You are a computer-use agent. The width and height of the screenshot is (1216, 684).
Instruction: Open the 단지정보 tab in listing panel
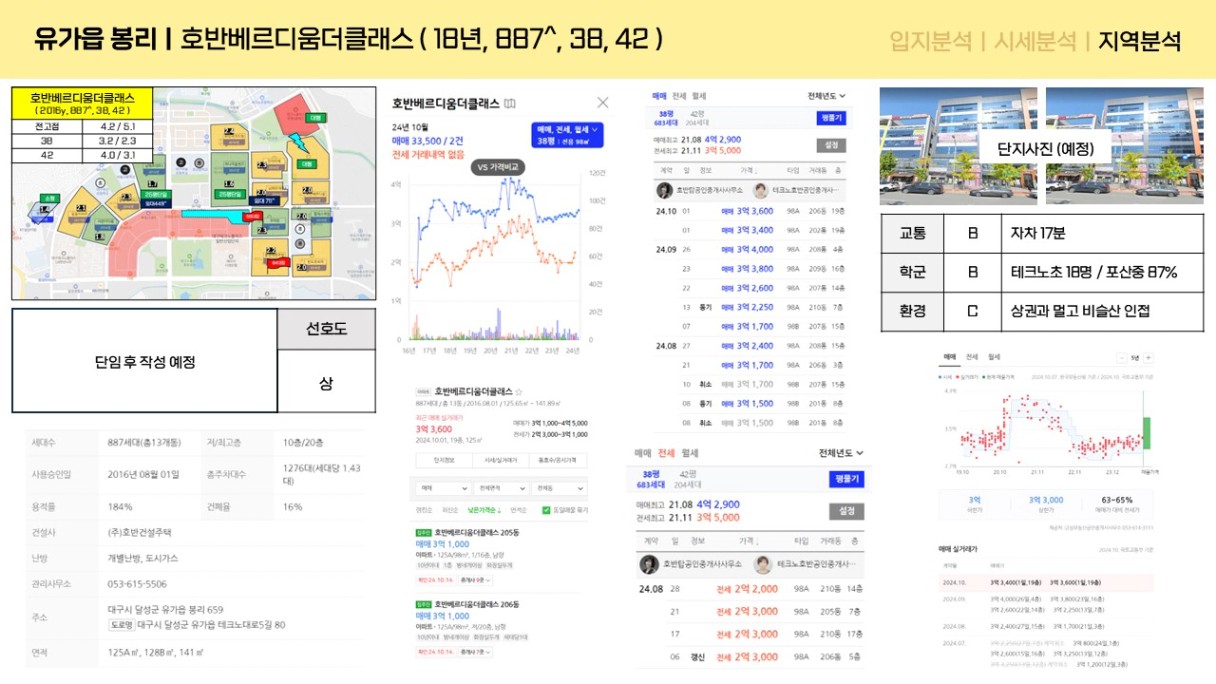coord(444,460)
